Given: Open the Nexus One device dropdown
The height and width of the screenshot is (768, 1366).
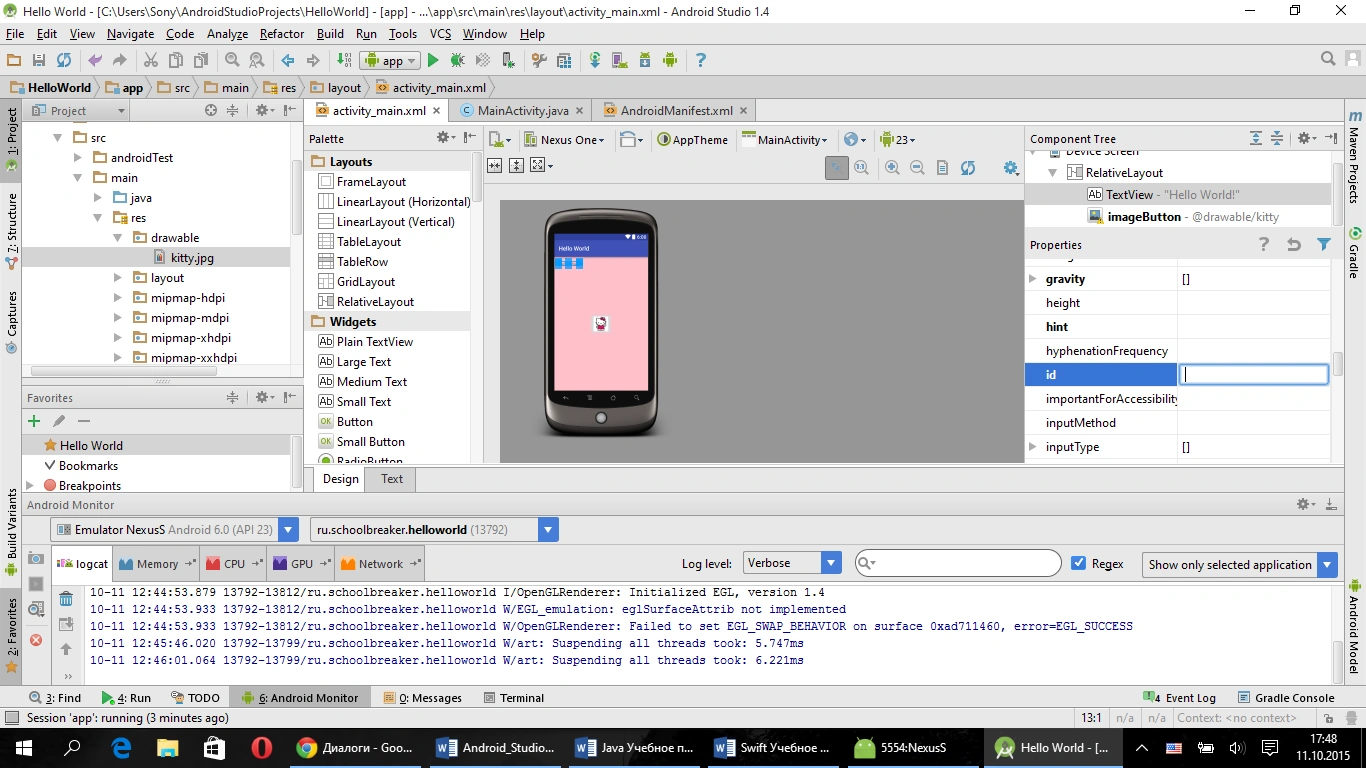Looking at the screenshot, I should [x=565, y=140].
